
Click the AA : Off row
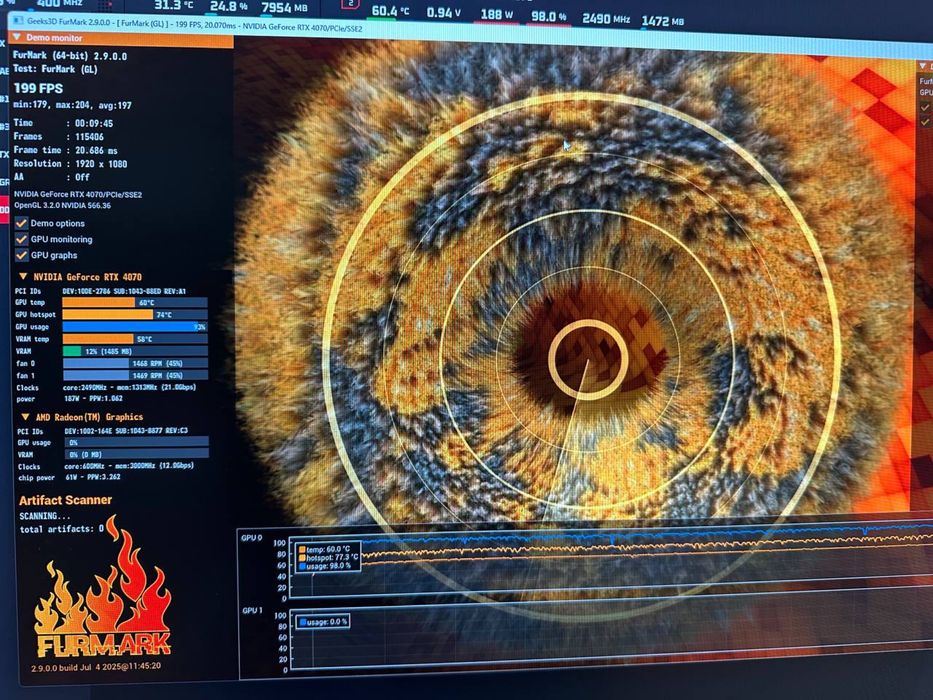pos(51,177)
